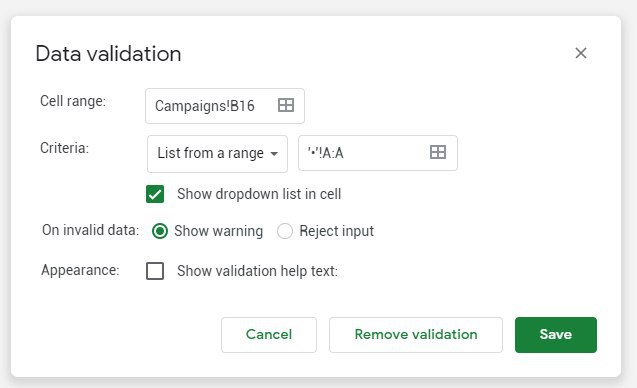The width and height of the screenshot is (637, 388).
Task: Close the Data validation dialog
Action: point(581,53)
